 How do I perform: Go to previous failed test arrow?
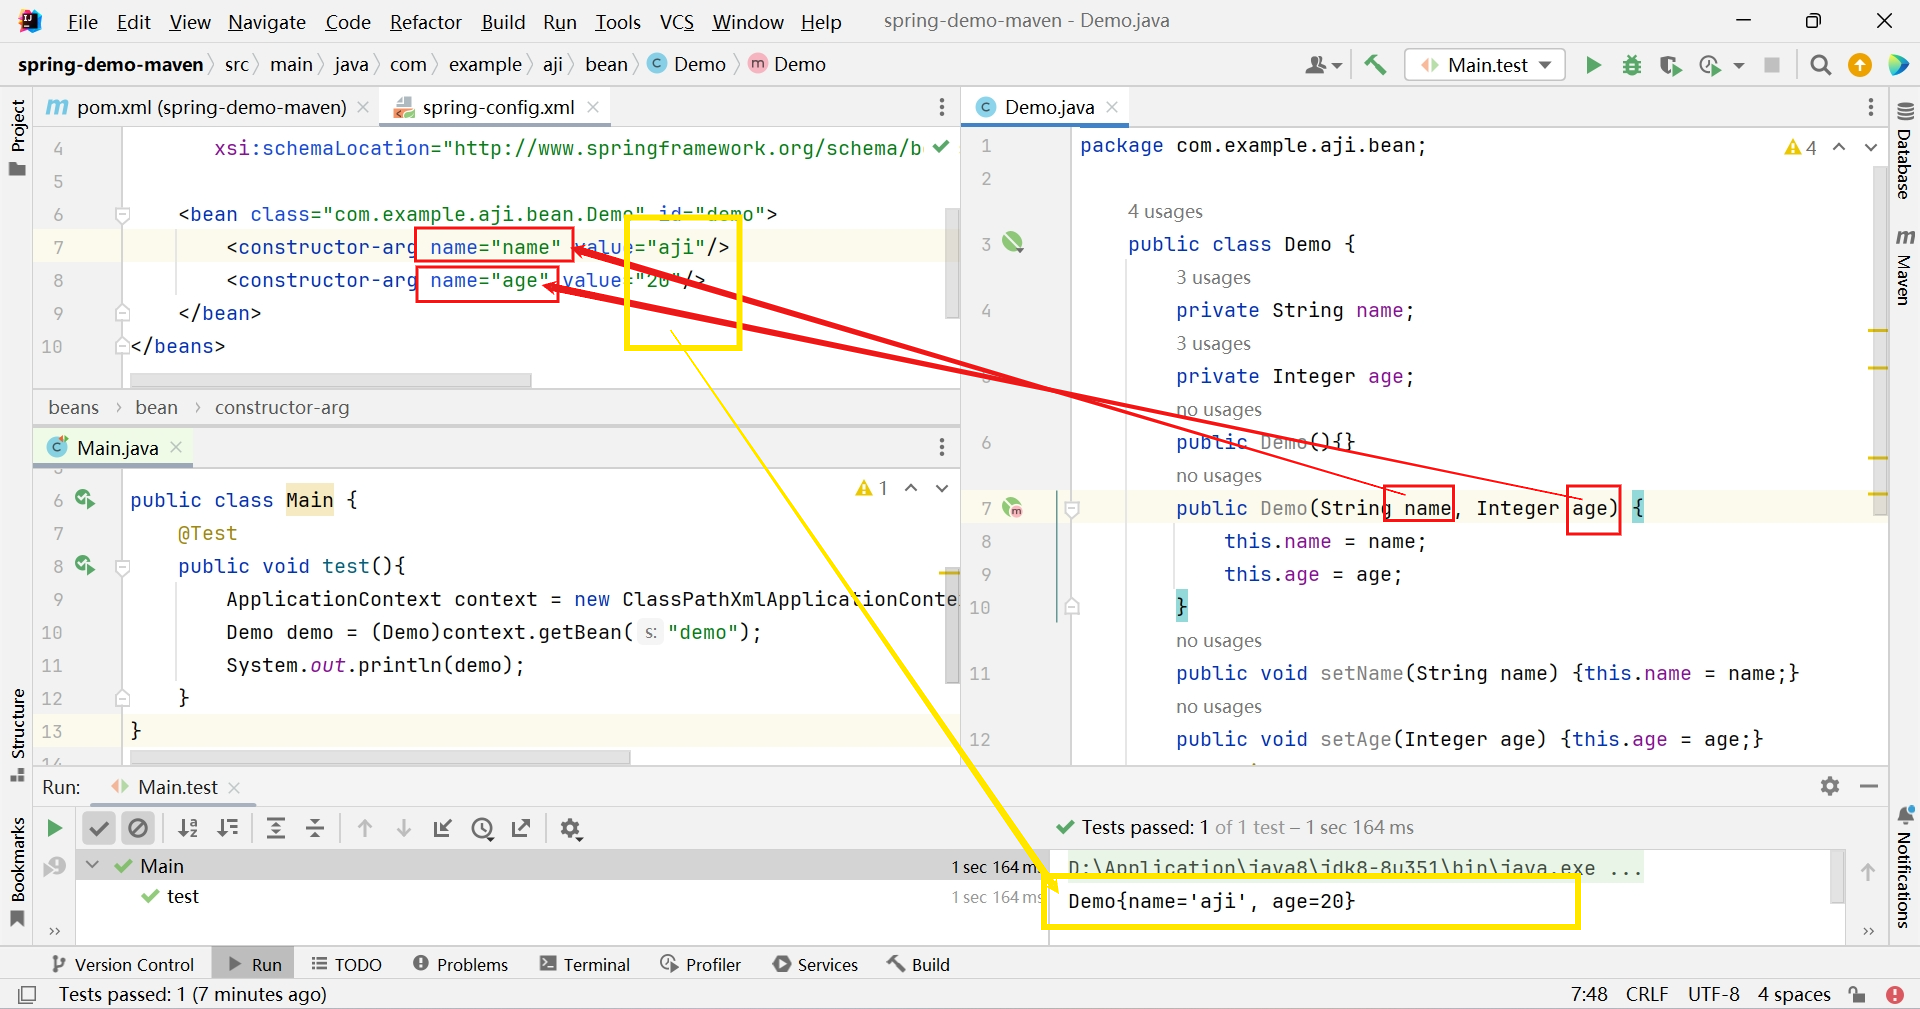coord(365,828)
